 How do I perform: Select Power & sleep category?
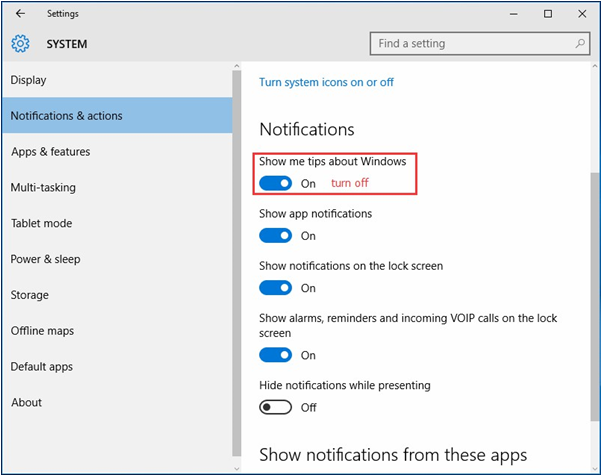coord(117,259)
